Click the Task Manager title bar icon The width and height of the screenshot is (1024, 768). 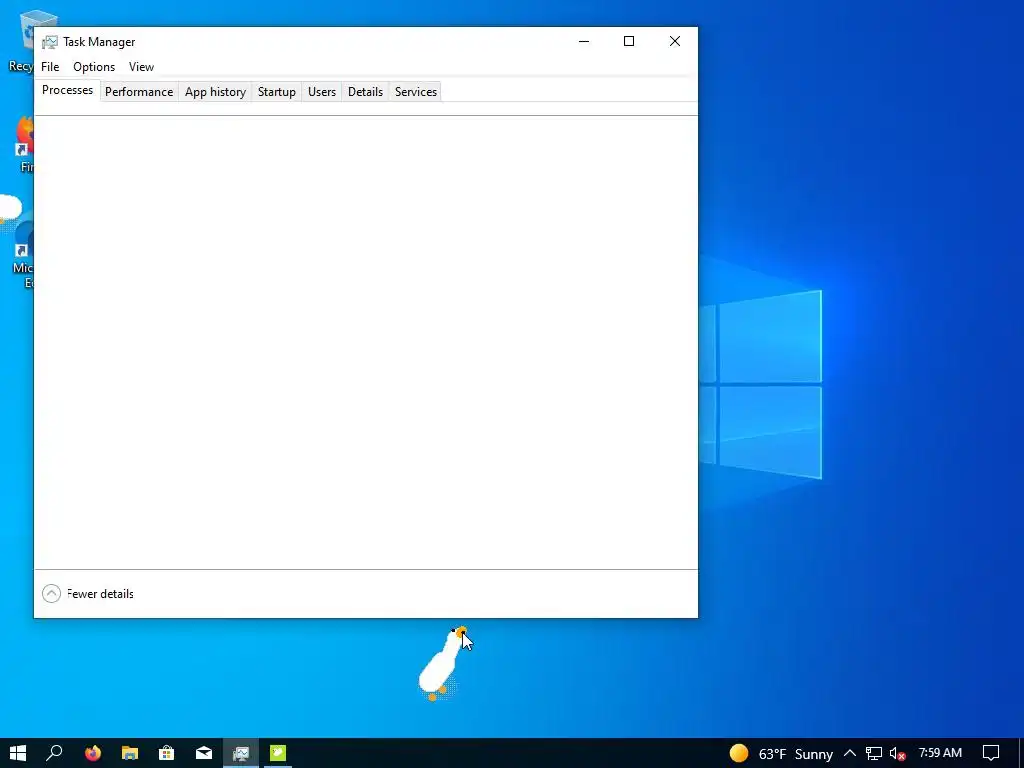tap(50, 42)
